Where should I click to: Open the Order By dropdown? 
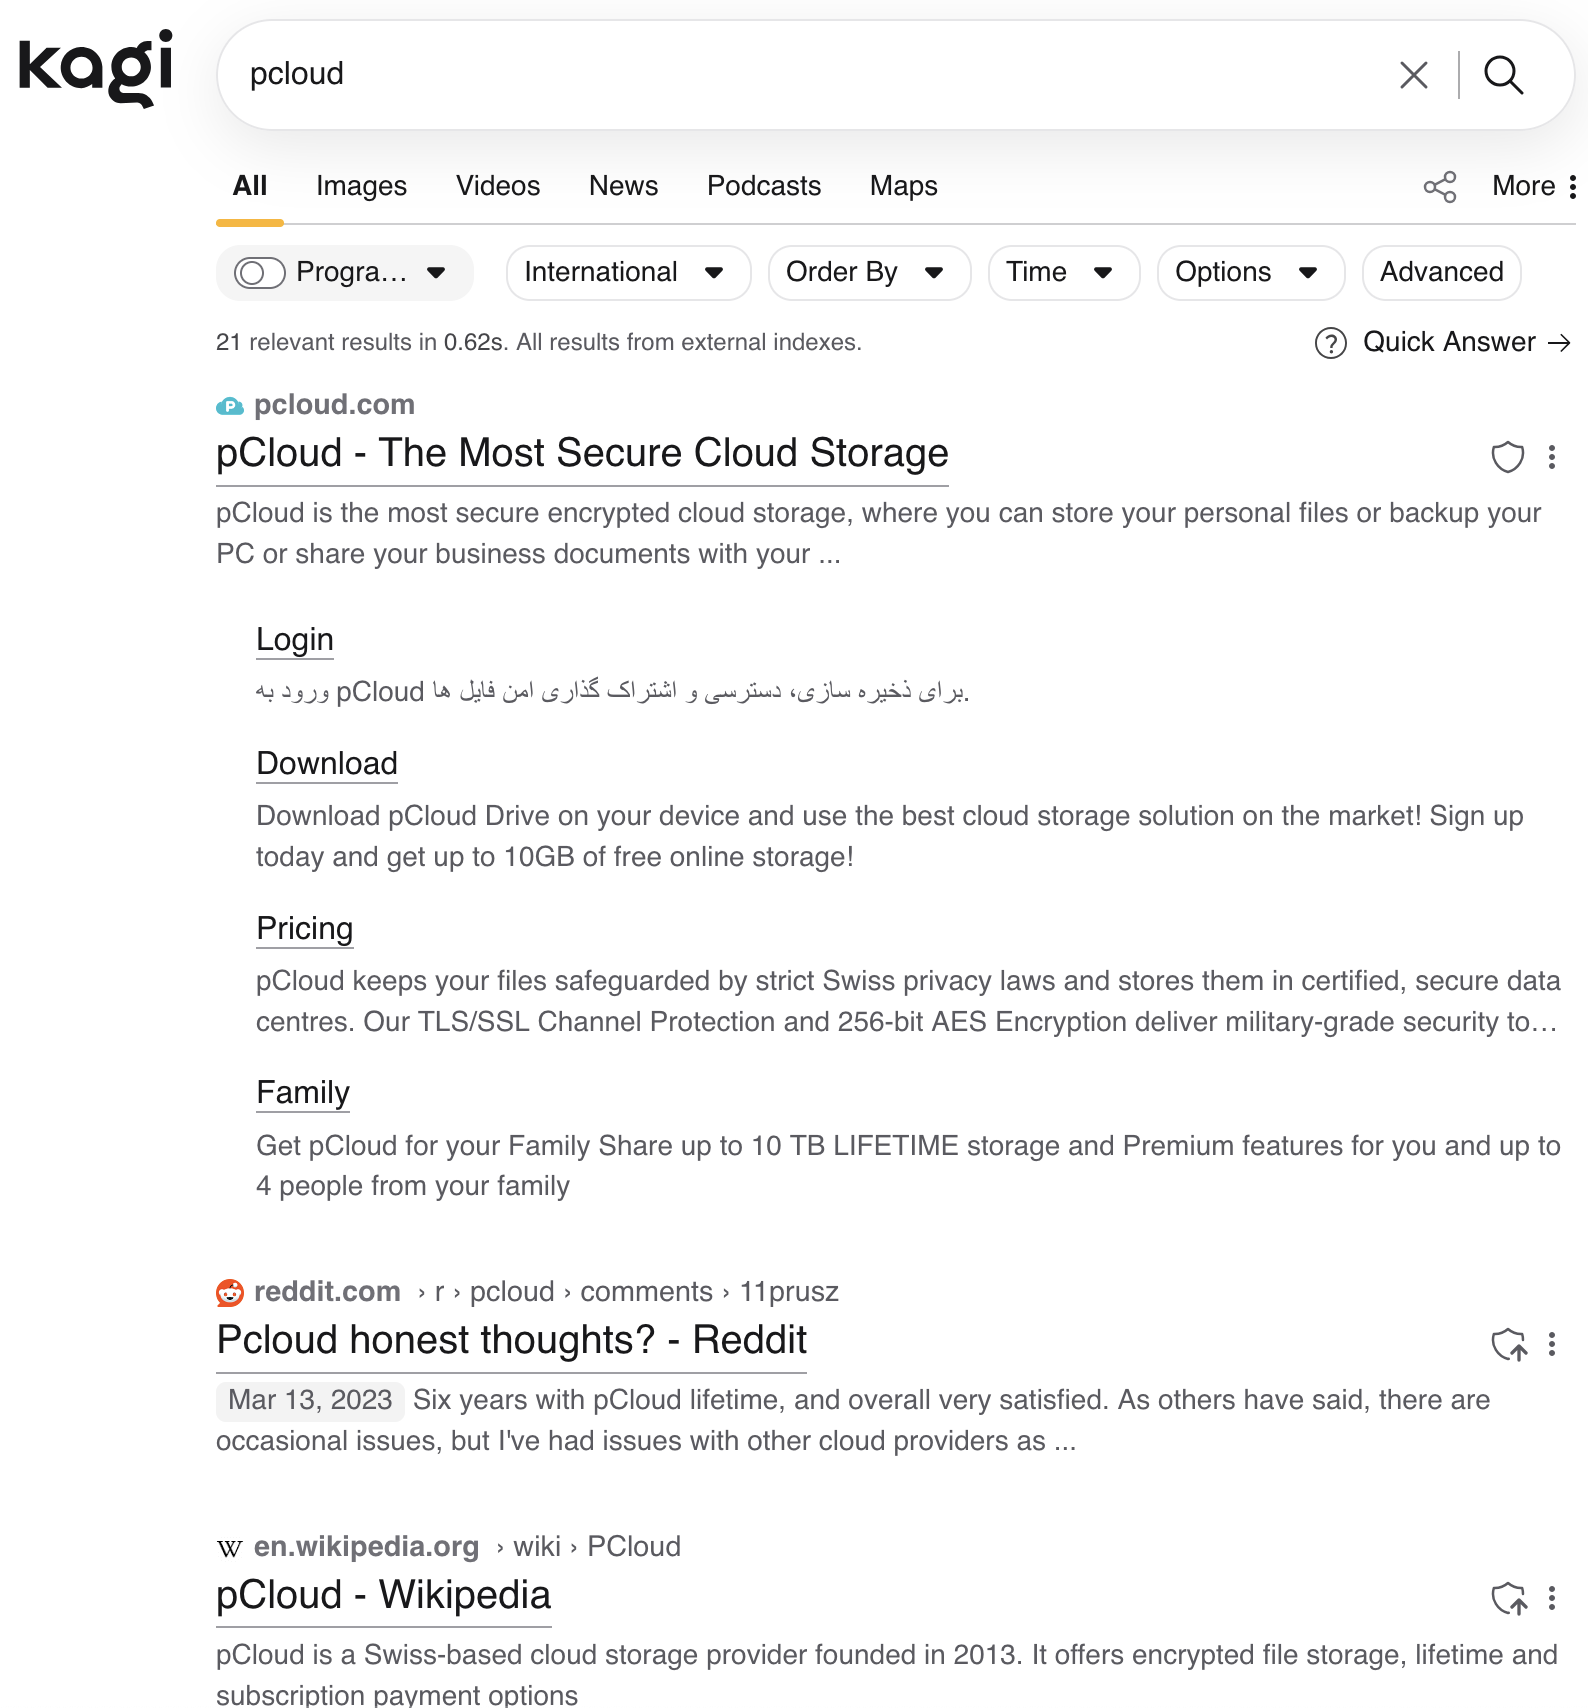pyautogui.click(x=868, y=273)
